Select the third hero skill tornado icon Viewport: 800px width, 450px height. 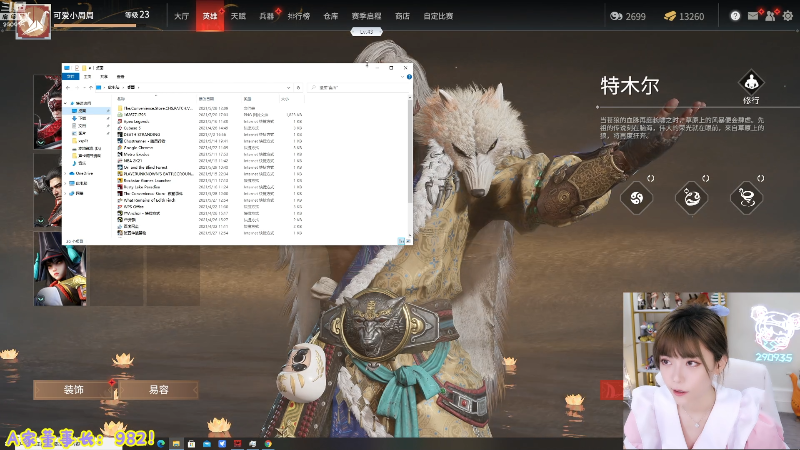click(x=746, y=197)
